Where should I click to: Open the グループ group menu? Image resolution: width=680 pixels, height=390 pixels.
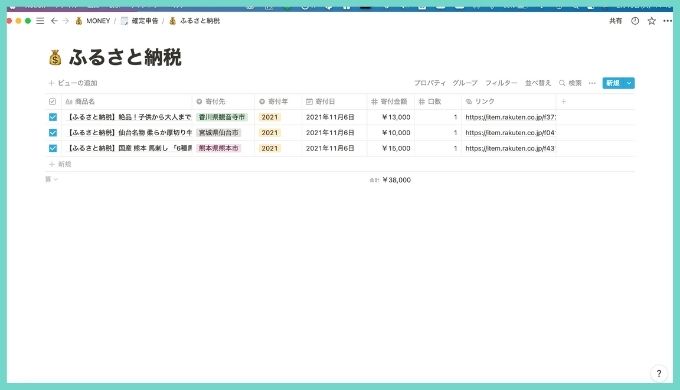(x=465, y=83)
